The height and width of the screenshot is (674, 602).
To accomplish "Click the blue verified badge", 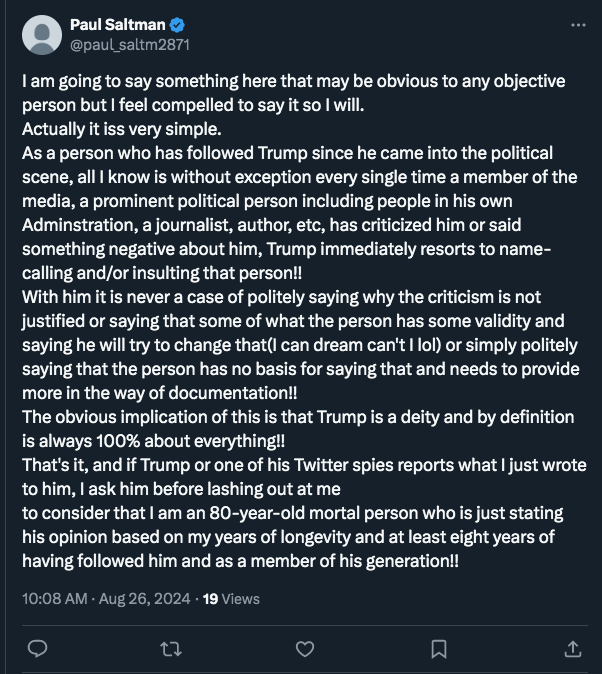I will 176,25.
